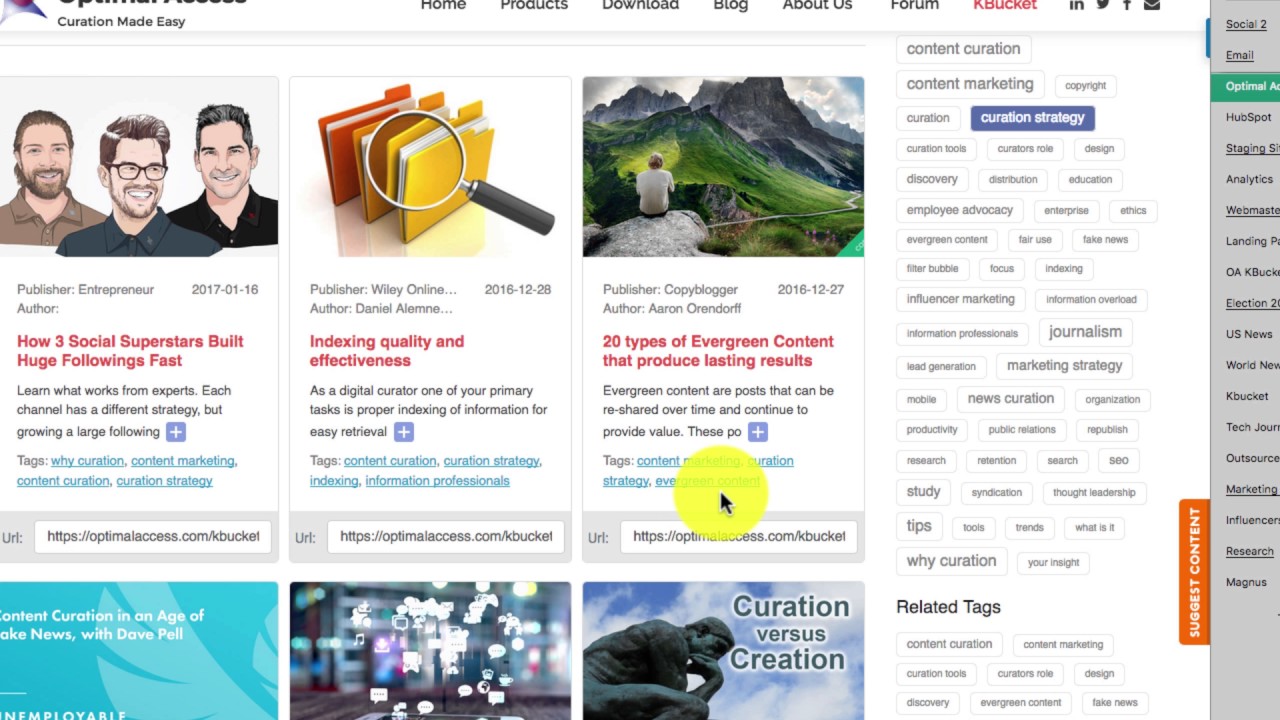The image size is (1280, 720).
Task: Select the thought leadership tag
Action: tap(1094, 493)
